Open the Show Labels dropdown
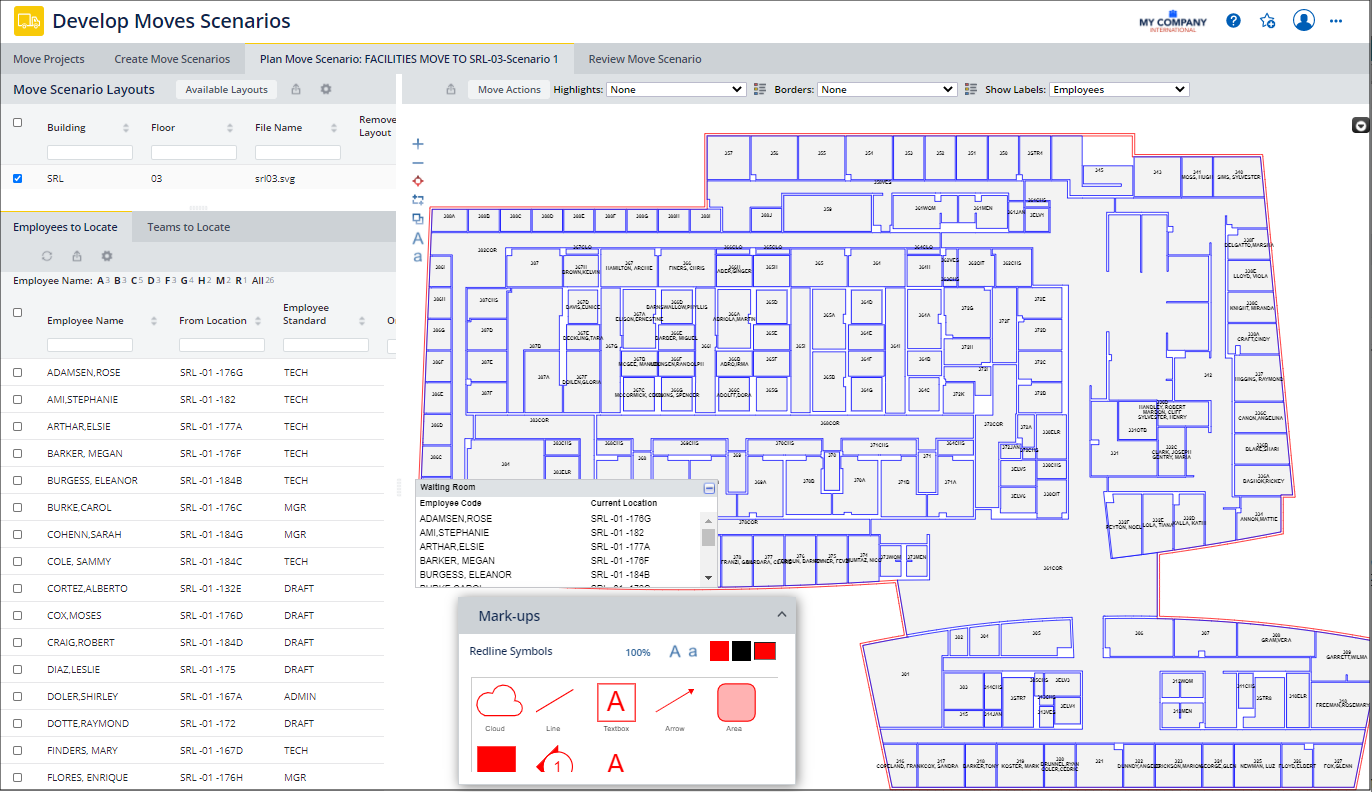The height and width of the screenshot is (792, 1372). click(1118, 89)
